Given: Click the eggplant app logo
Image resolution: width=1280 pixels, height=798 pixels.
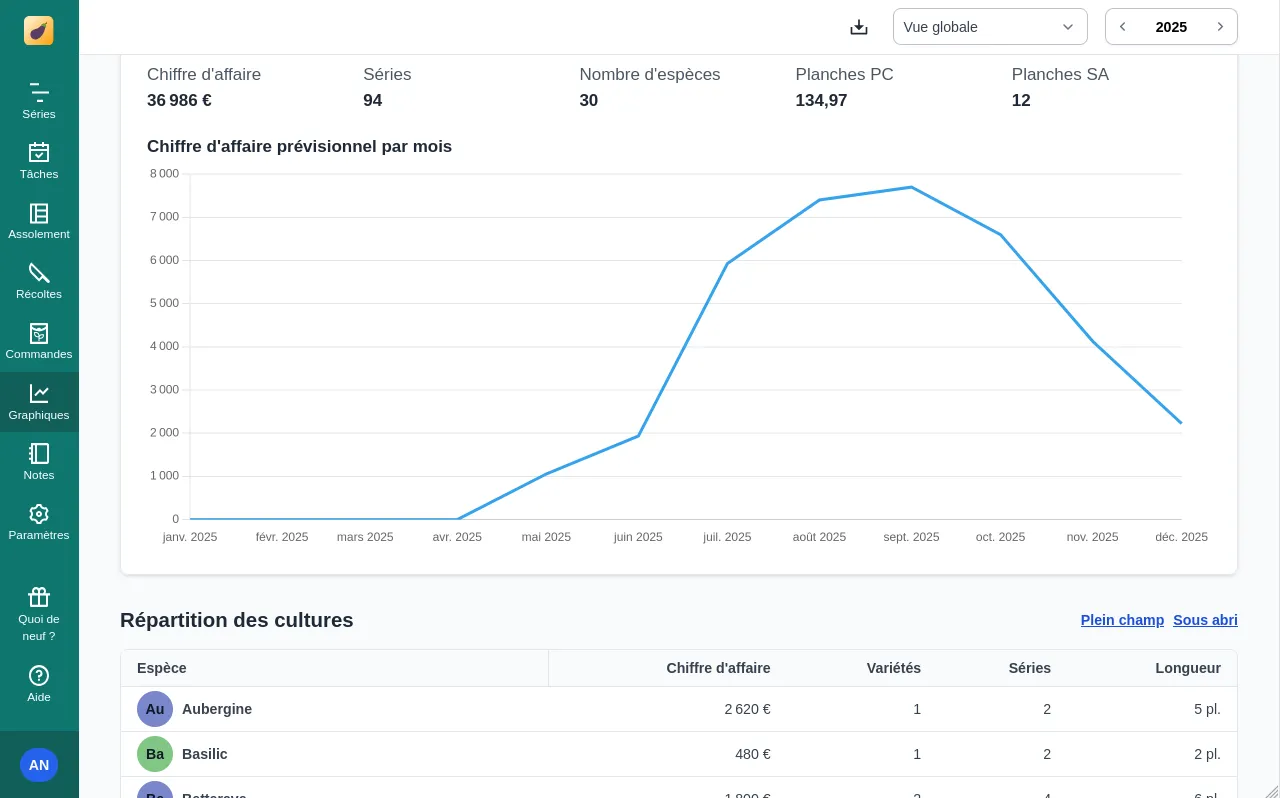Looking at the screenshot, I should 39,31.
